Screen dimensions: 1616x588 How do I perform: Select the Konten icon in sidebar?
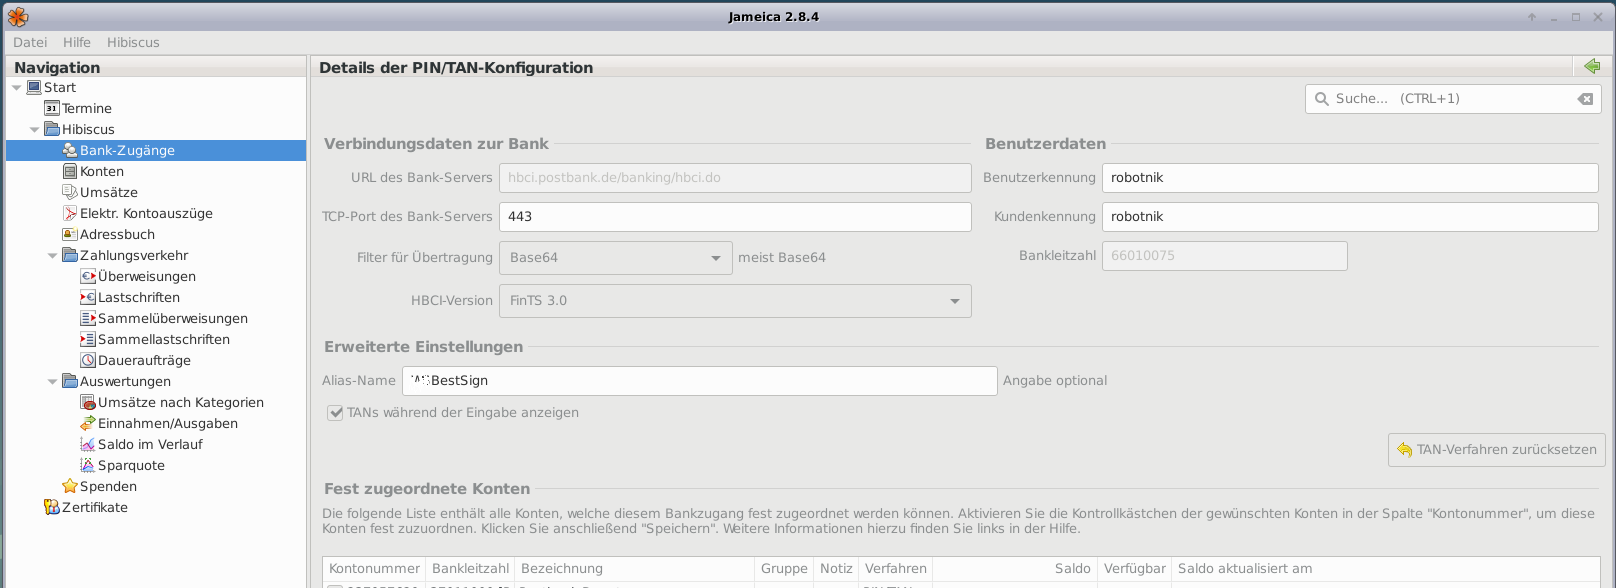pos(70,171)
